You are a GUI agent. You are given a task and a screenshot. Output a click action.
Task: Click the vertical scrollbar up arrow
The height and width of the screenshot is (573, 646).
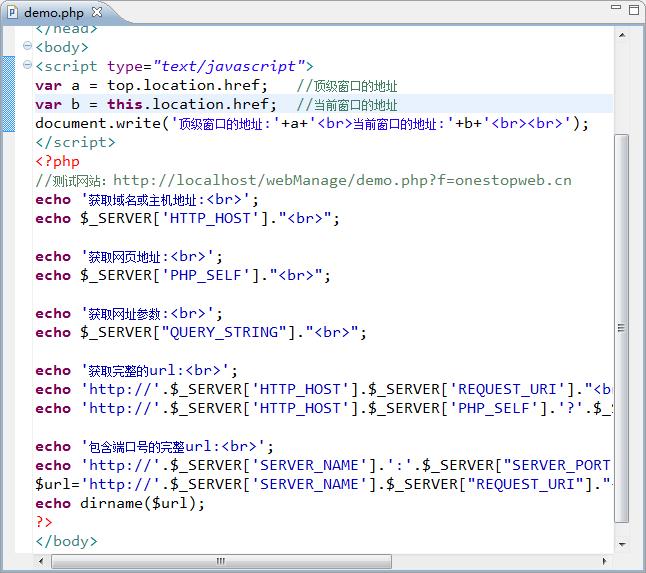622,35
